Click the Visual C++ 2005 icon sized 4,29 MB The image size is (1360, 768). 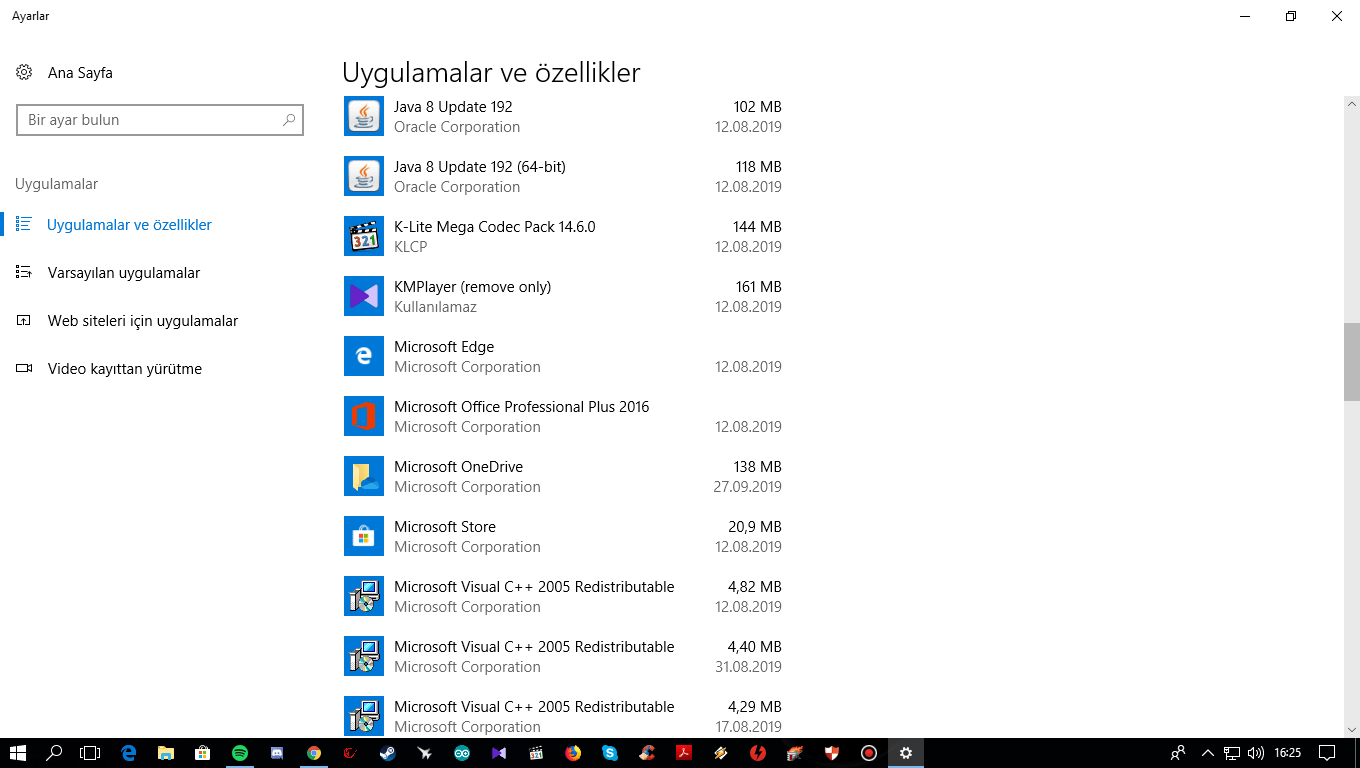pos(364,716)
